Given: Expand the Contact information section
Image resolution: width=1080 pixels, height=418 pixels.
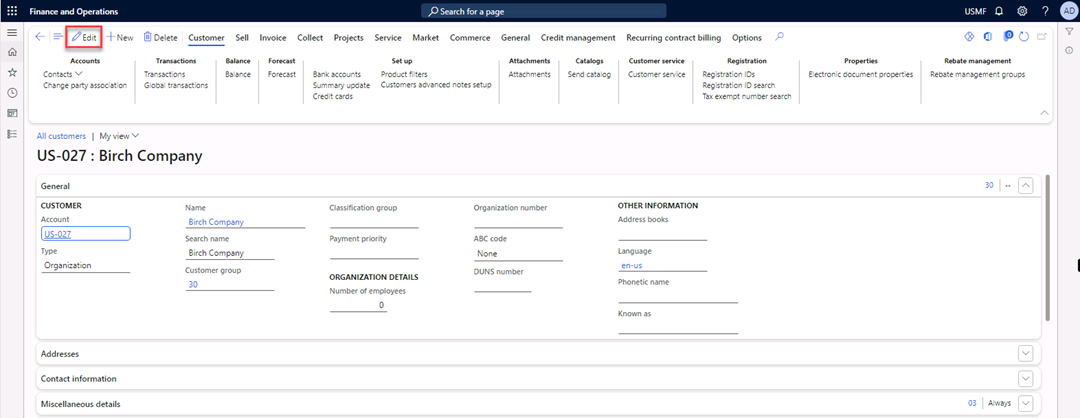Looking at the screenshot, I should click(x=1026, y=379).
